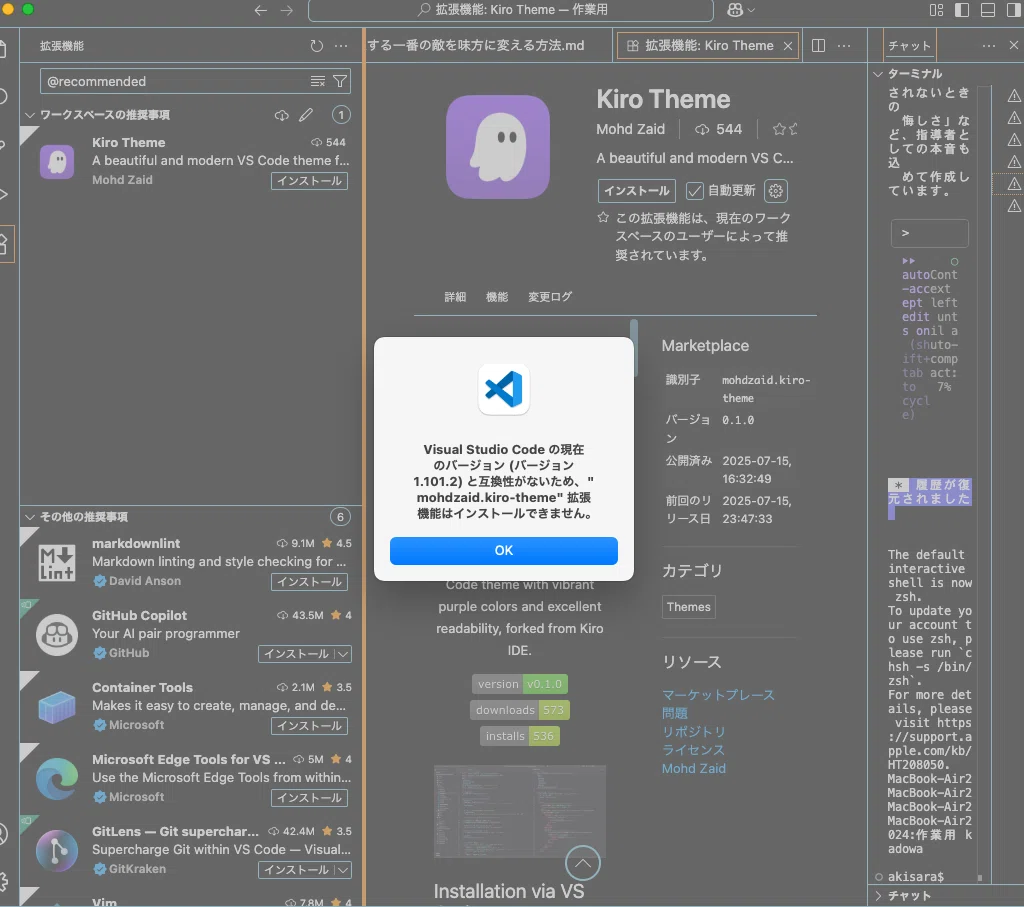
Task: Click the Kiro Theme star rating
Action: coord(785,129)
